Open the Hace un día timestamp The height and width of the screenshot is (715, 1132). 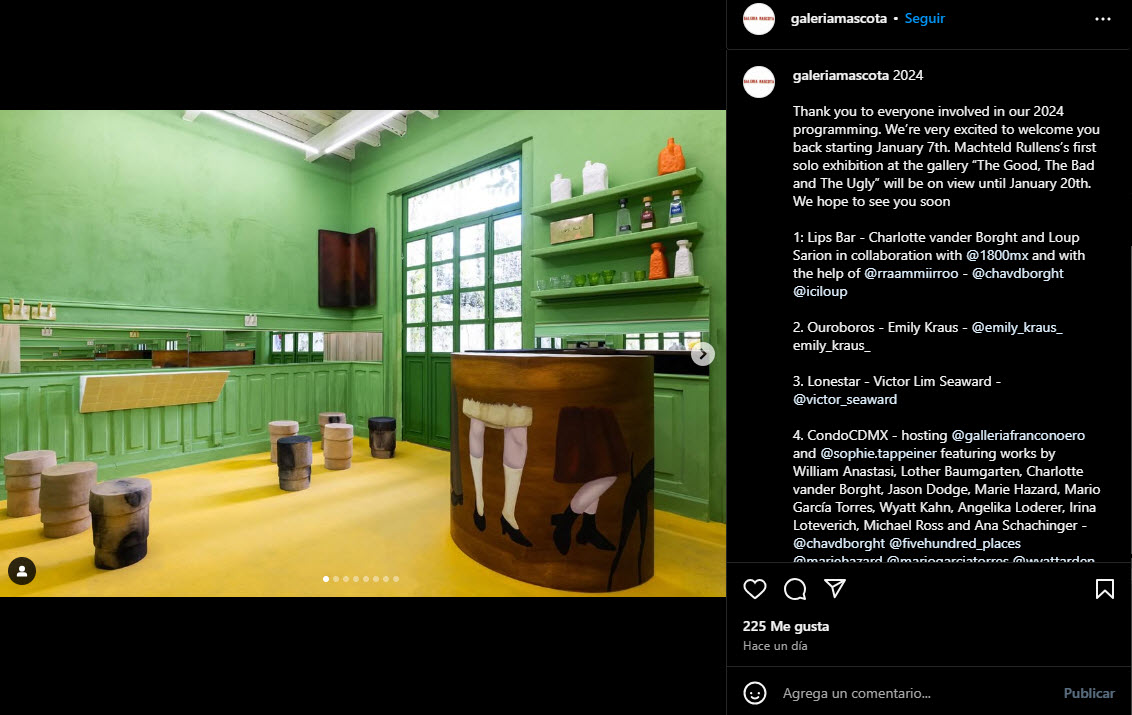(x=775, y=646)
